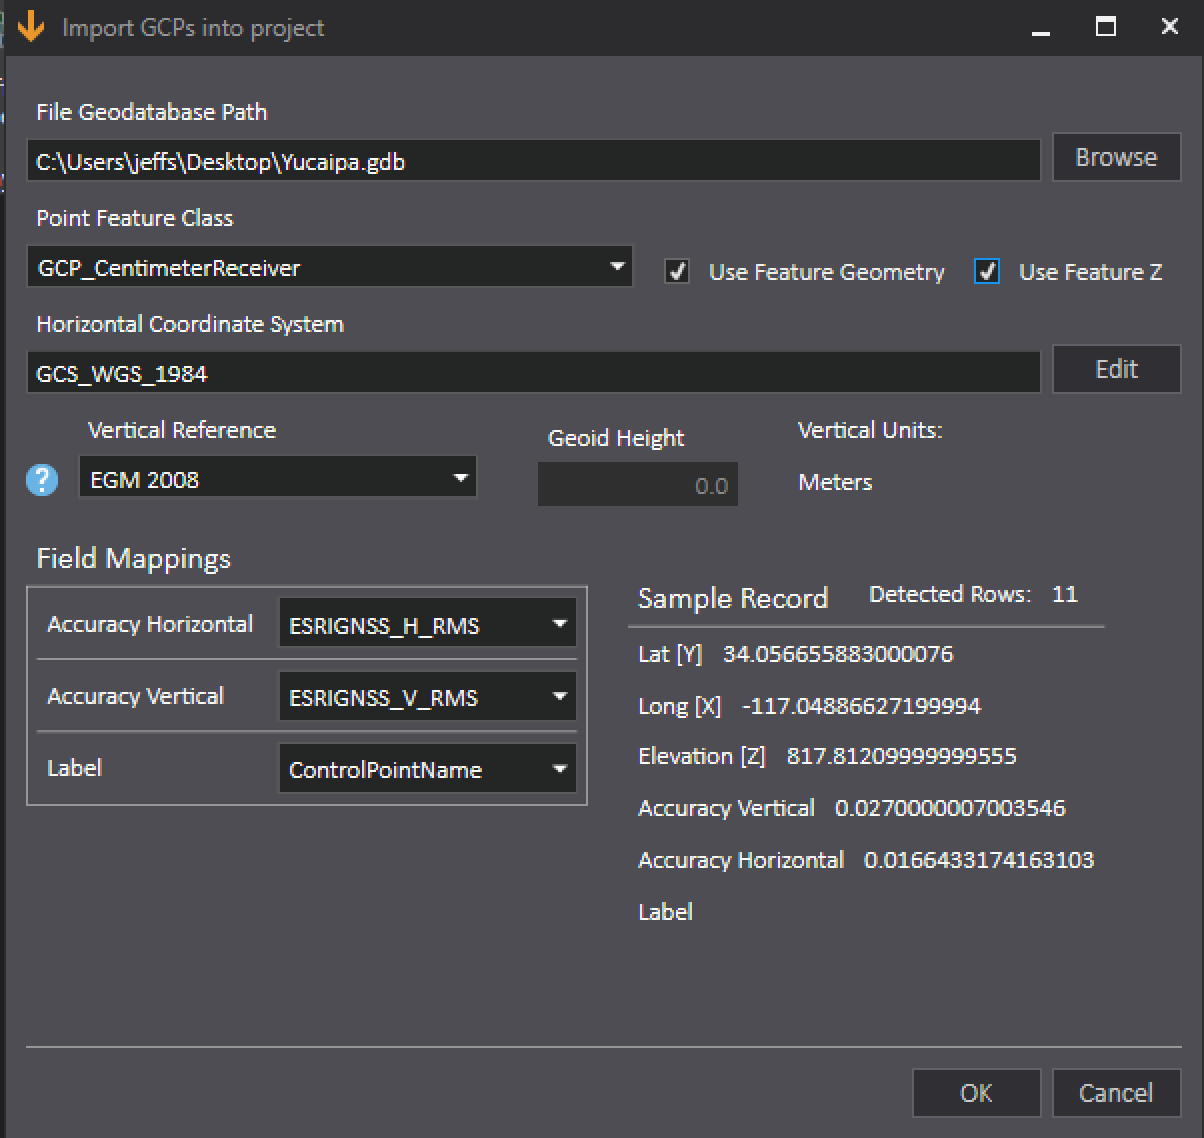Close the Import GCPs dialog
The image size is (1204, 1138).
tap(1169, 27)
